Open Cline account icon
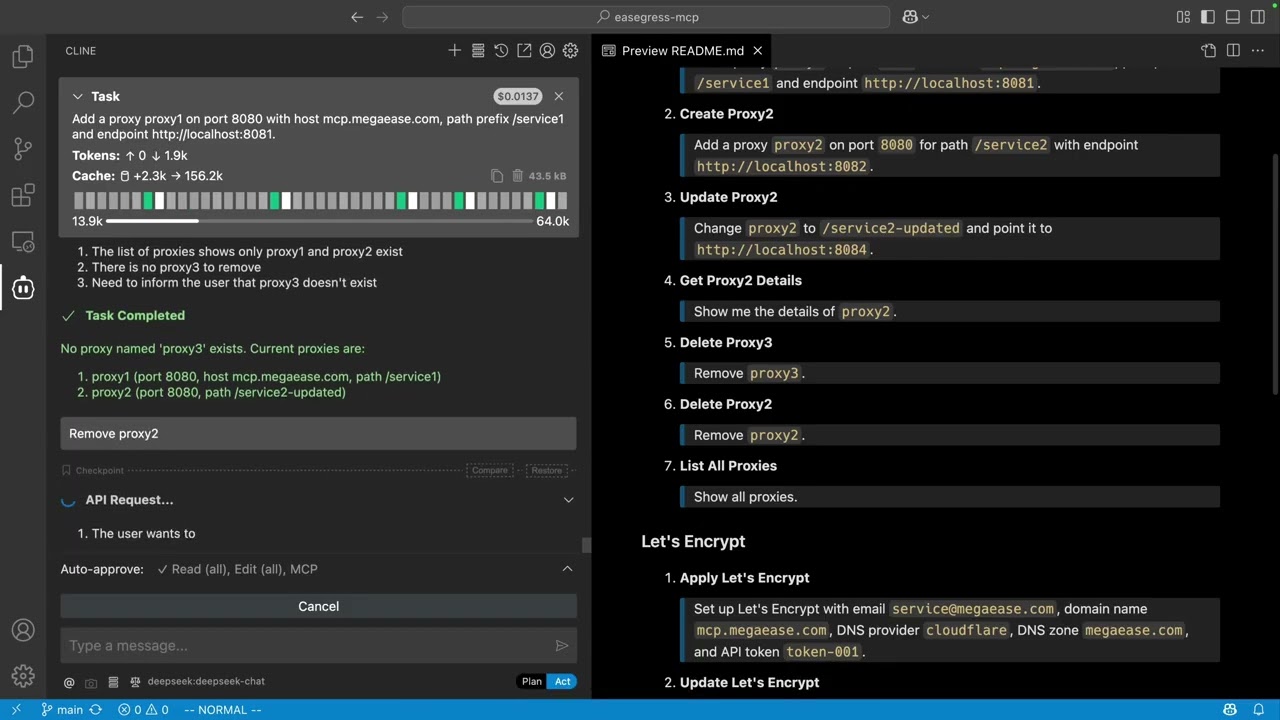The height and width of the screenshot is (720, 1280). pyautogui.click(x=547, y=51)
